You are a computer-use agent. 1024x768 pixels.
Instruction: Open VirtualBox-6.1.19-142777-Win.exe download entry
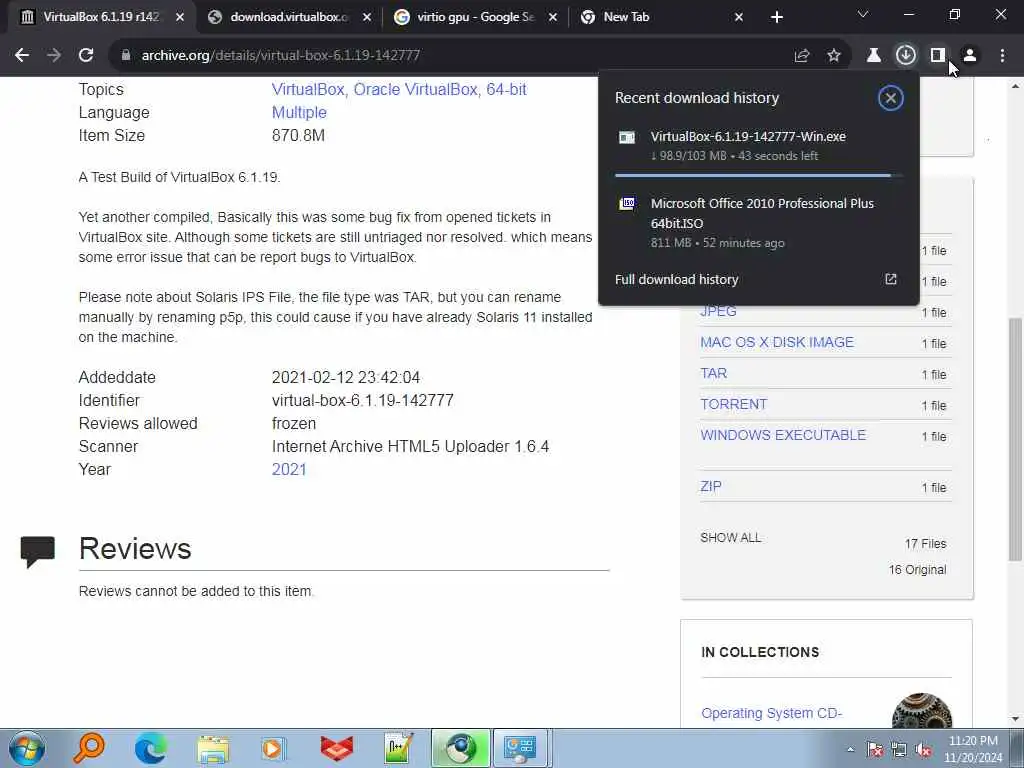(758, 146)
